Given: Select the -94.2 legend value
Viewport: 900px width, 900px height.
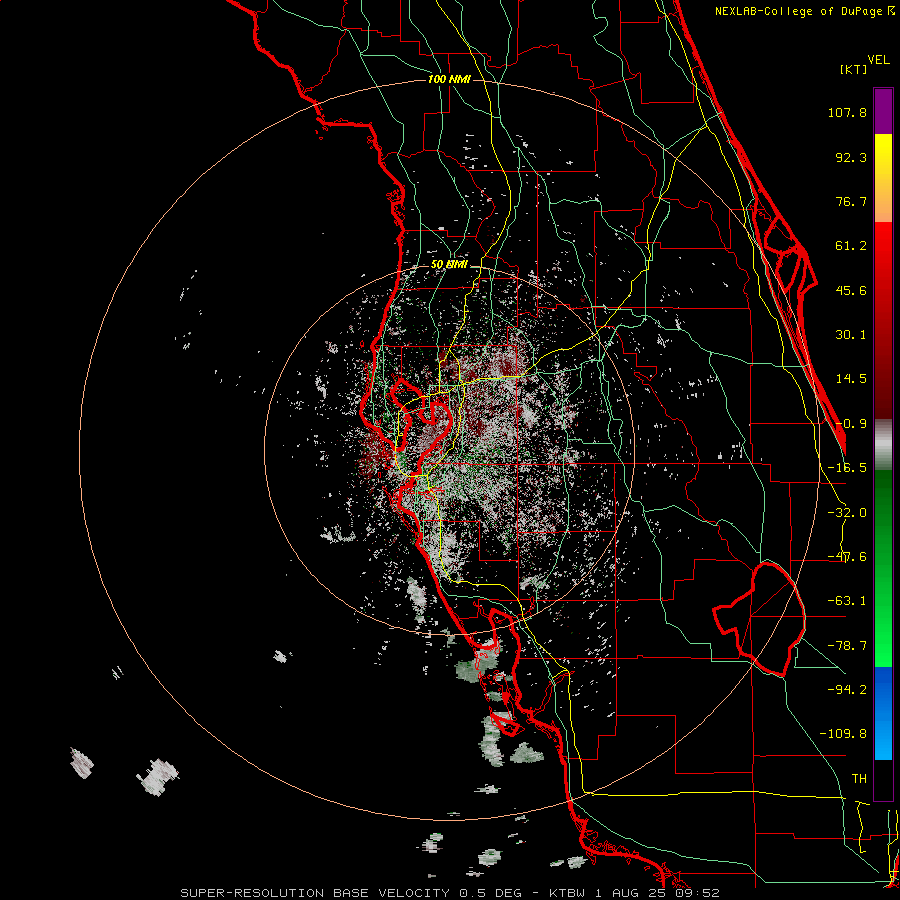Looking at the screenshot, I should pyautogui.click(x=847, y=689).
